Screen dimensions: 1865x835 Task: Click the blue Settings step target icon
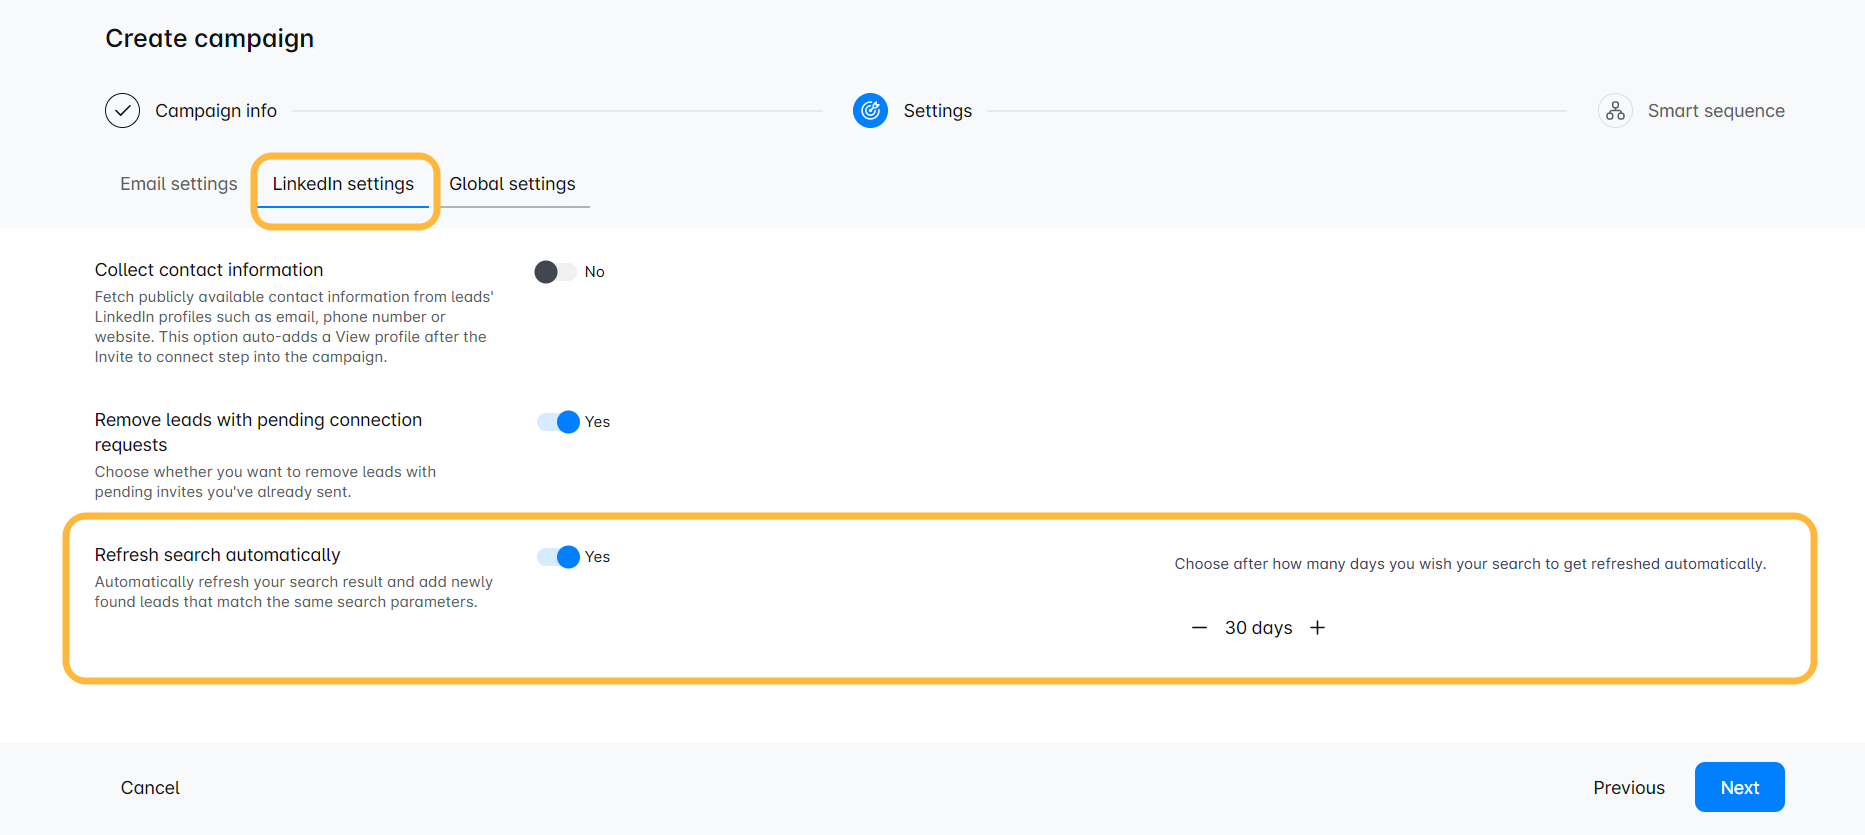click(870, 111)
